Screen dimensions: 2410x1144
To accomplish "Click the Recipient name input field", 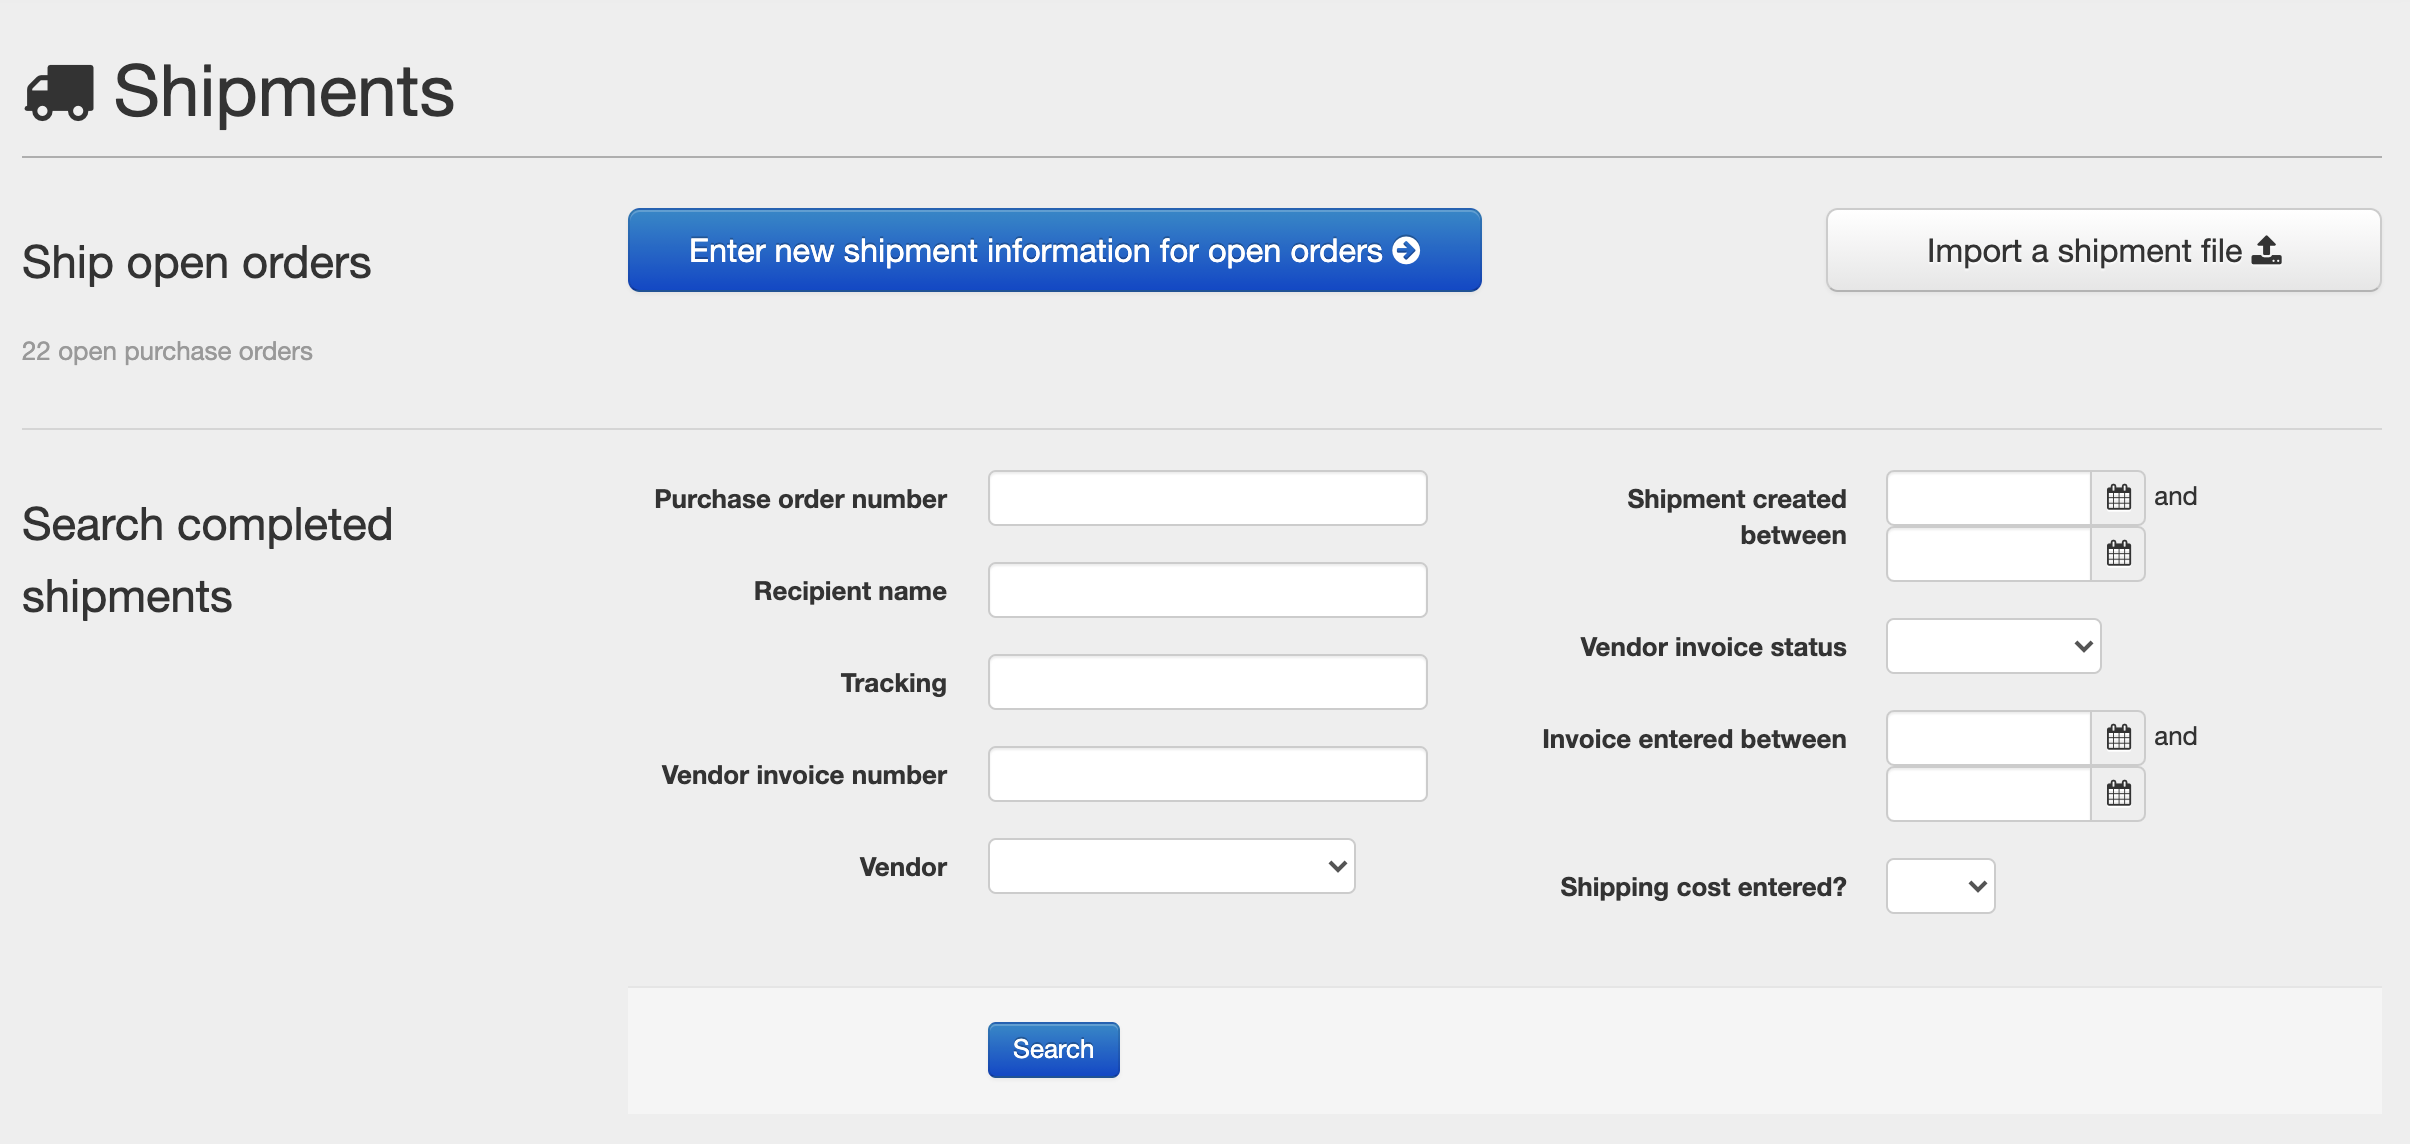I will coord(1206,590).
